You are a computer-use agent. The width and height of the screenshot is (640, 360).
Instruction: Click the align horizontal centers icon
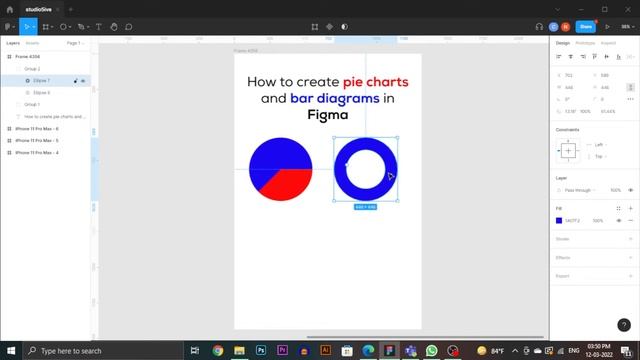coord(571,57)
